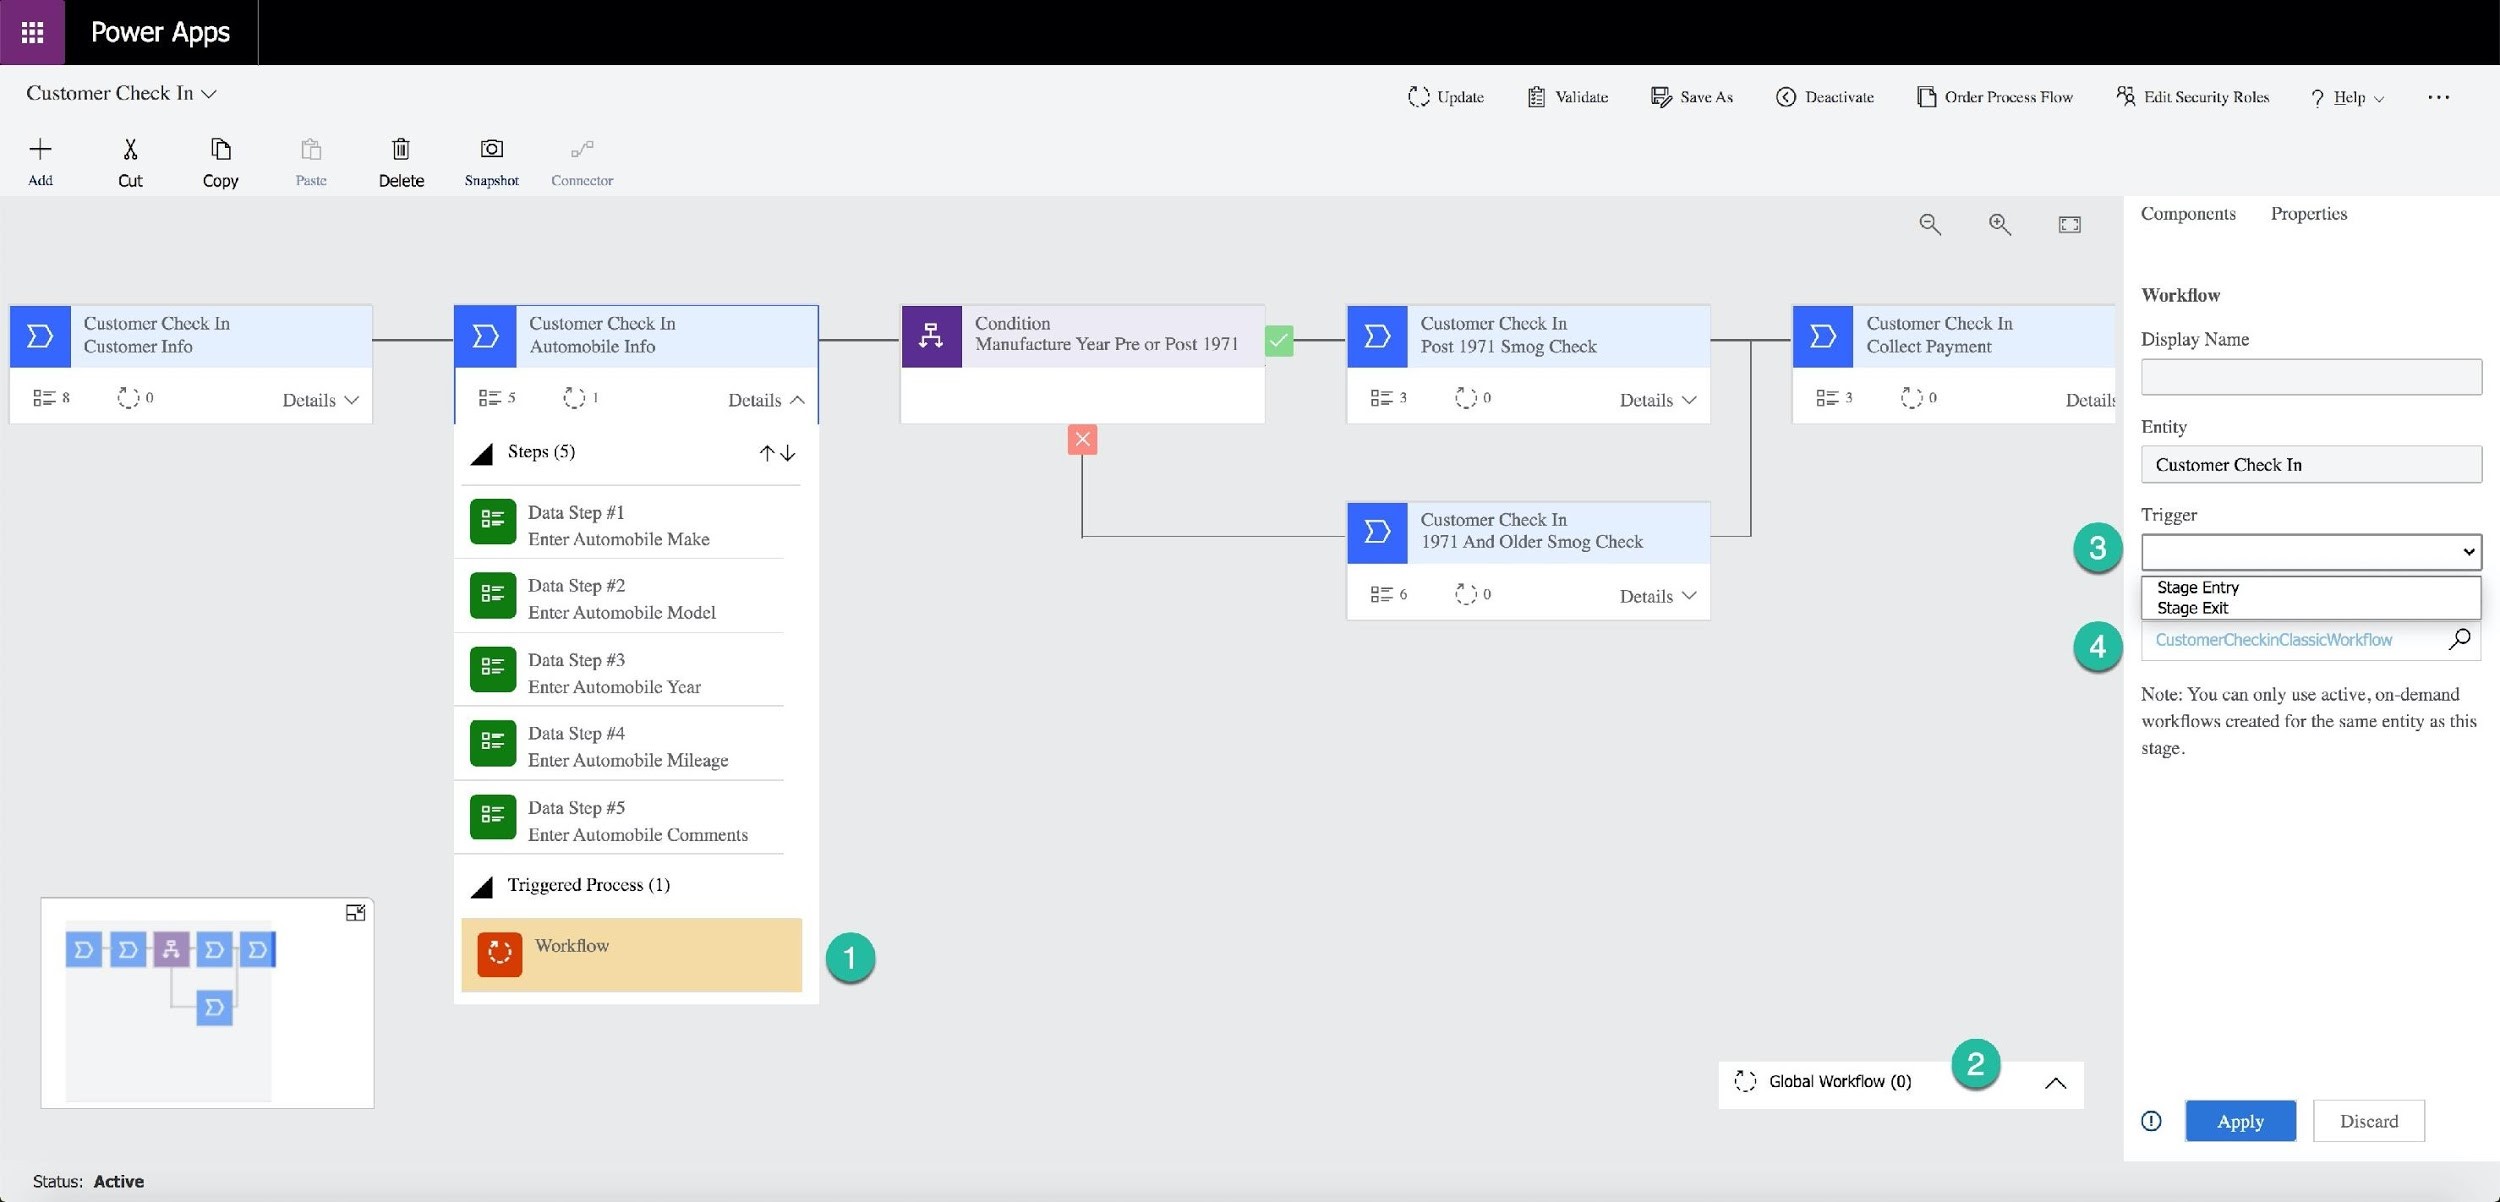2500x1202 pixels.
Task: Deactivate the process flow
Action: [x=1824, y=97]
